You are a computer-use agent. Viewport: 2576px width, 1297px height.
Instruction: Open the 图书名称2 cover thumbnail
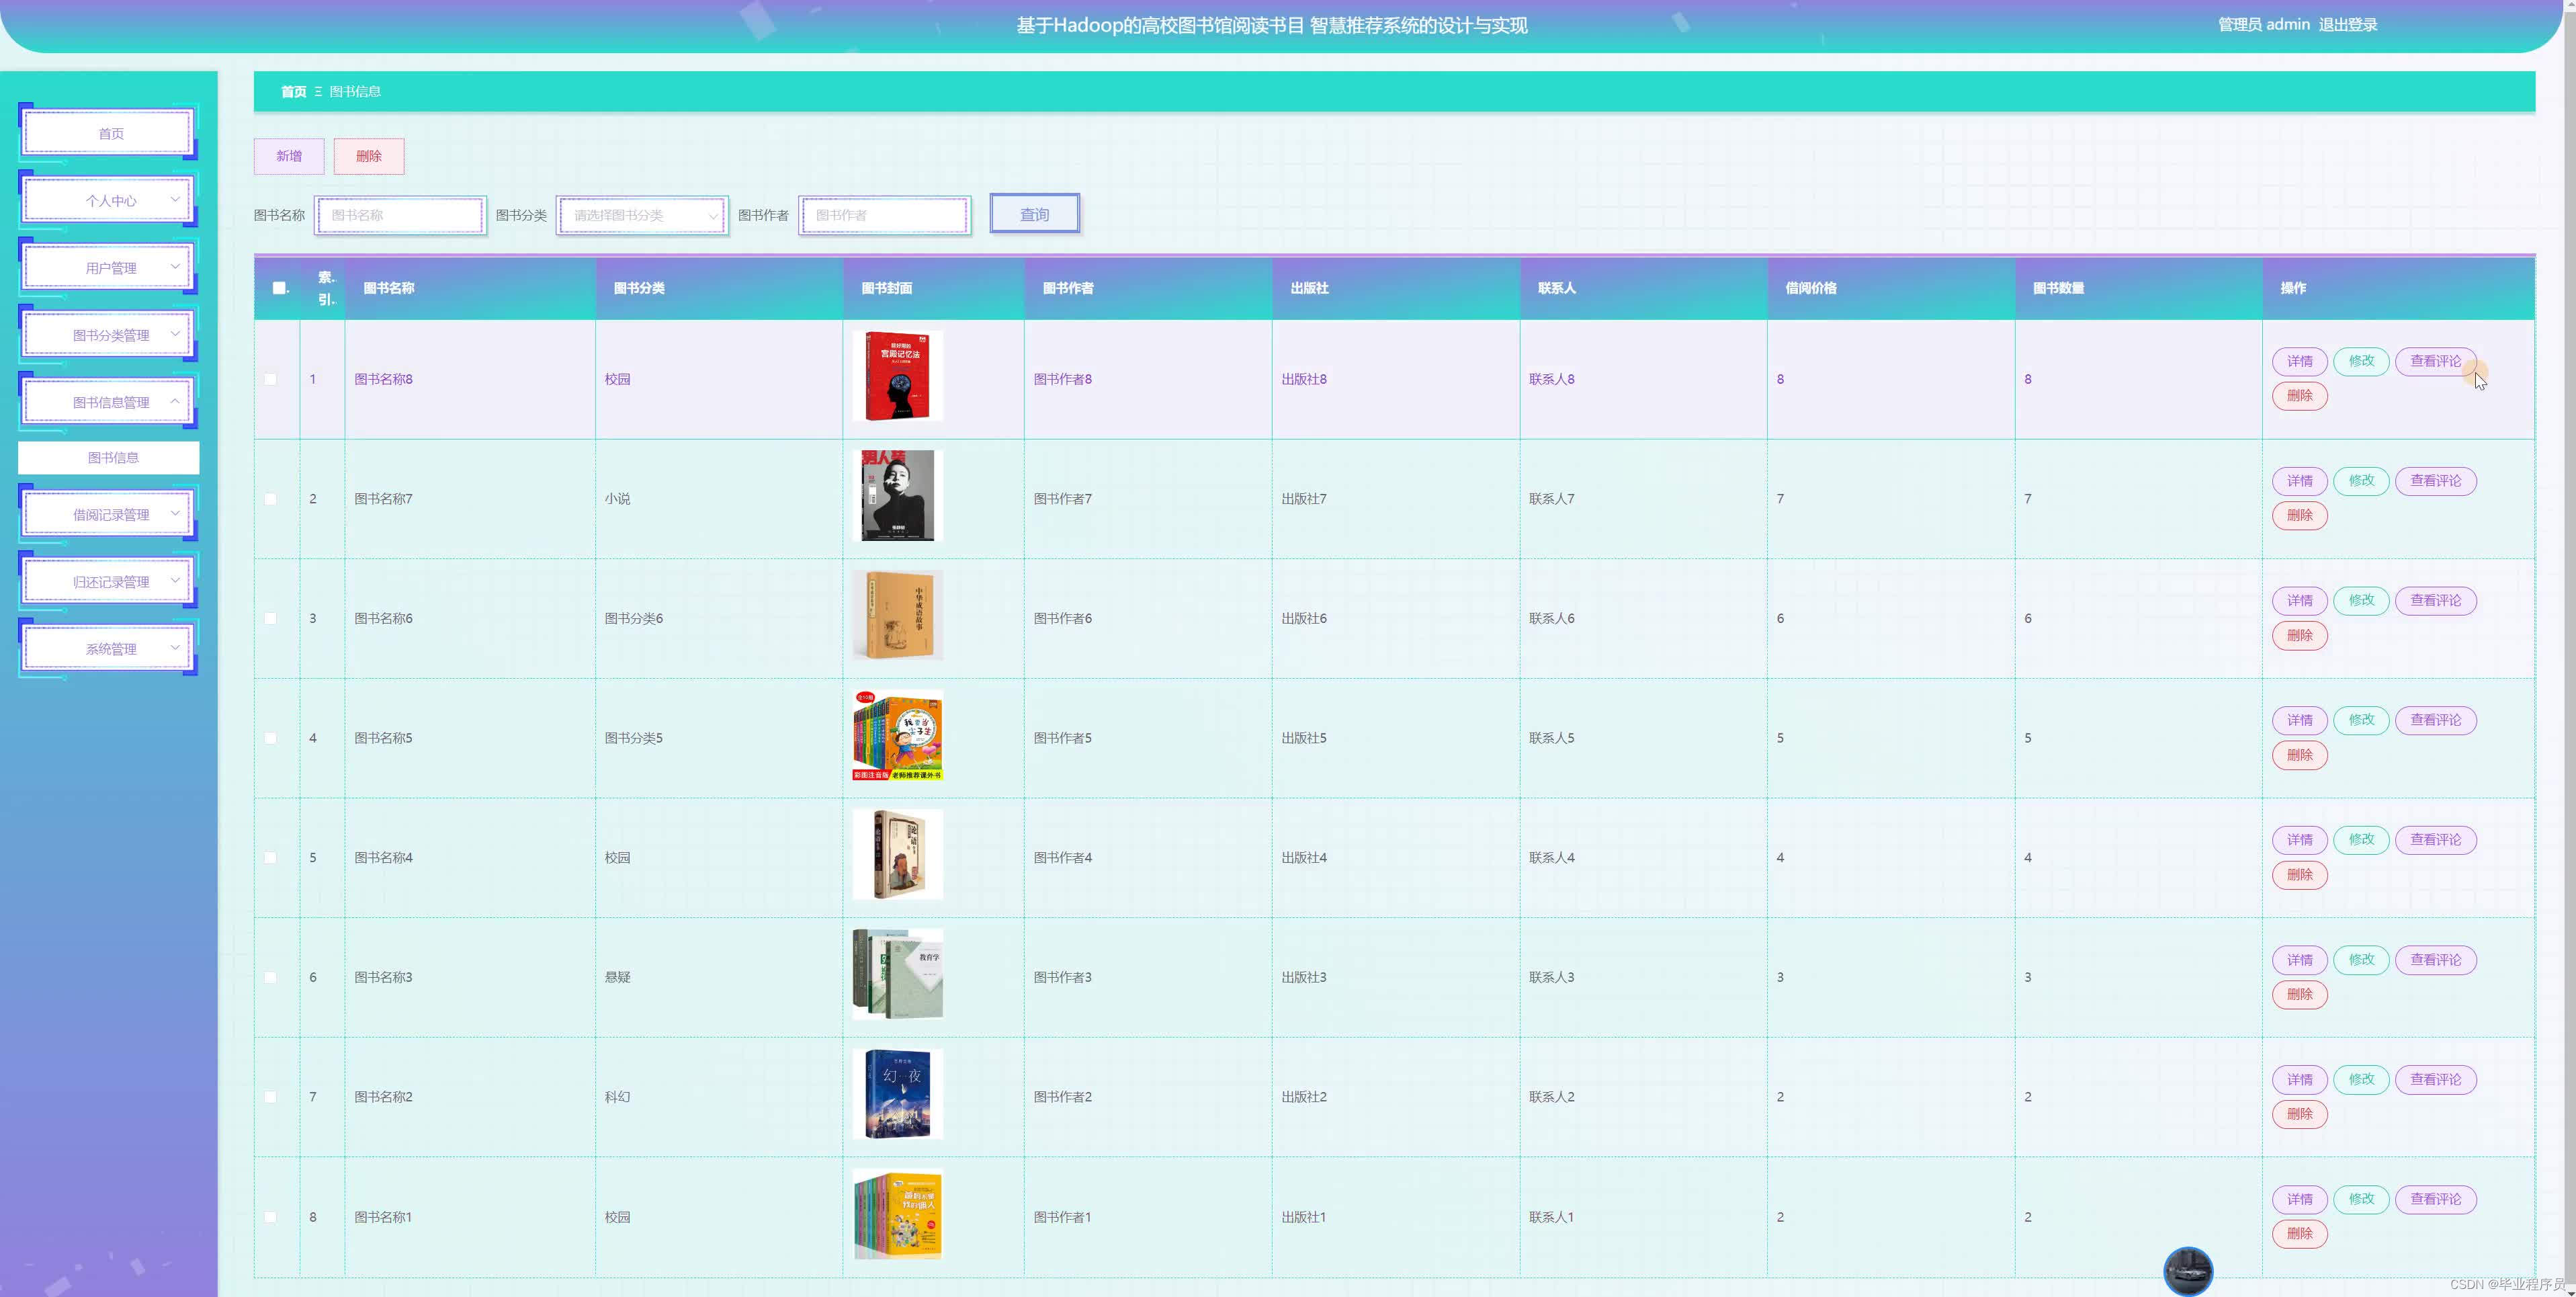pos(897,1094)
